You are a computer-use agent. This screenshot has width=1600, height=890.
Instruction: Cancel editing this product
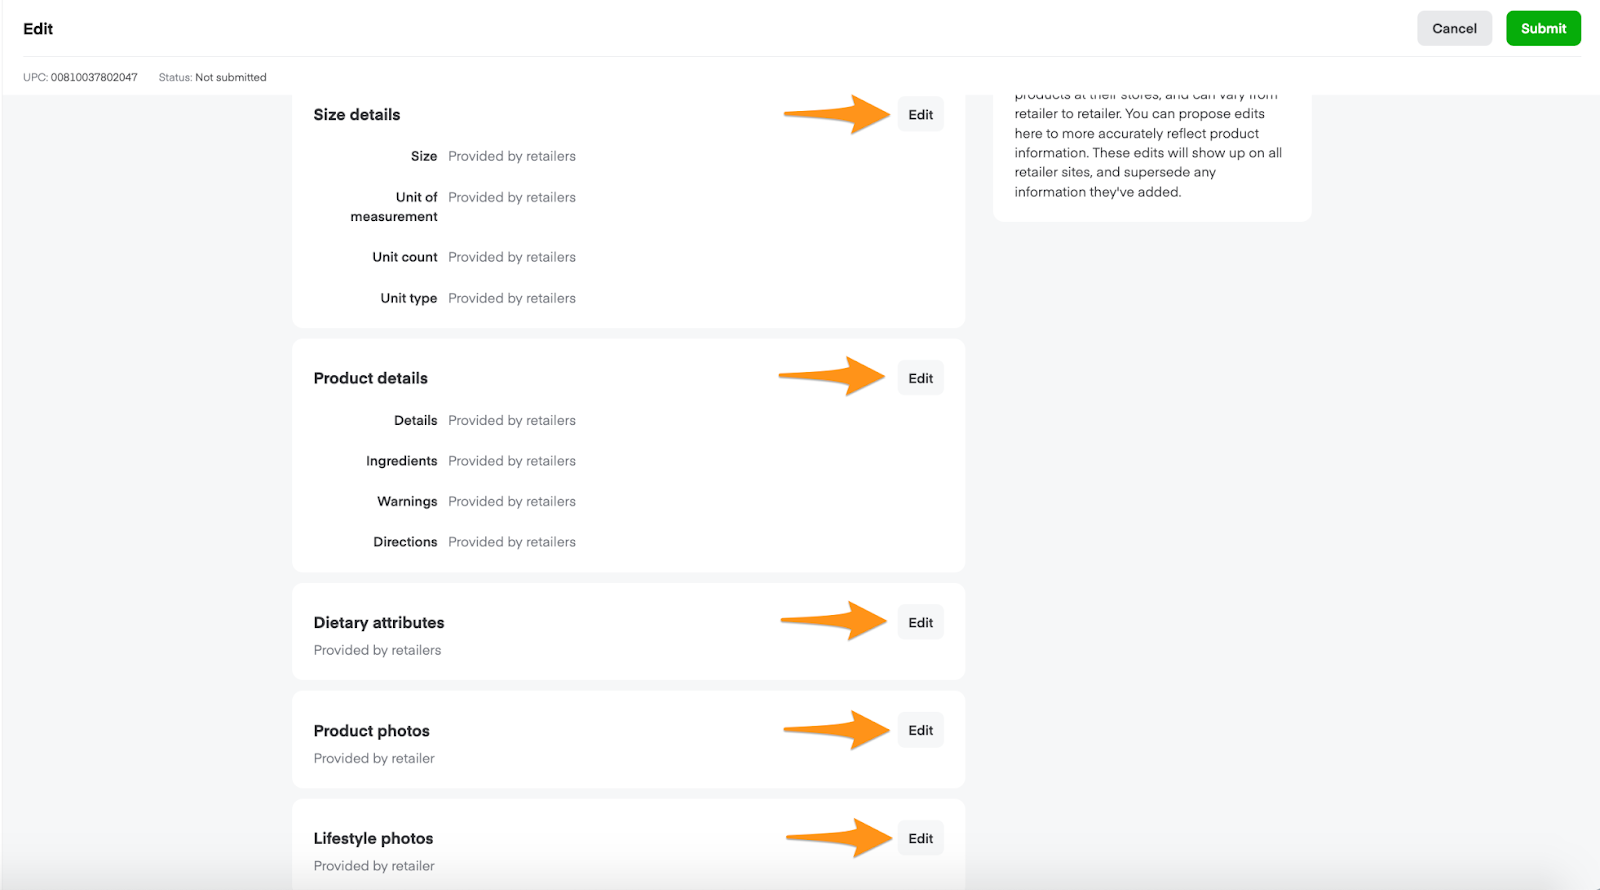tap(1454, 28)
